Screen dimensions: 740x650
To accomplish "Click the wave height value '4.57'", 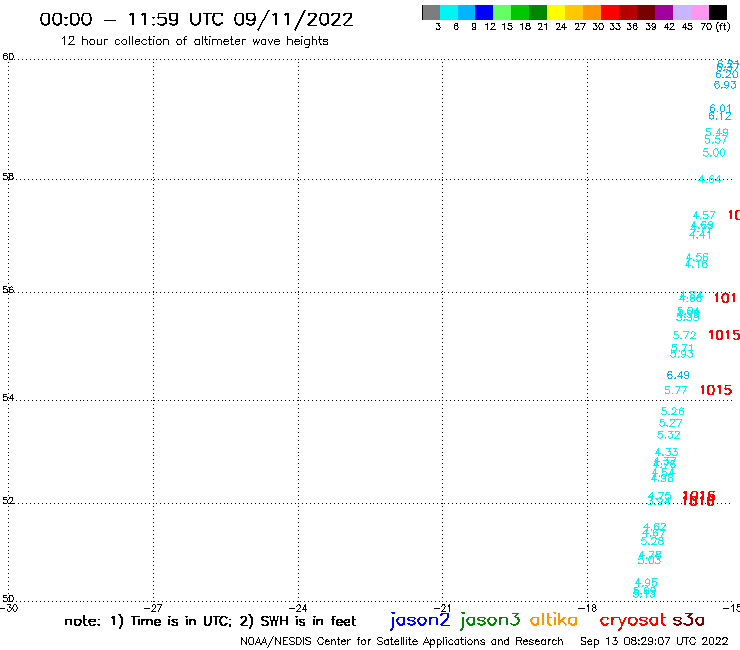I will point(704,215).
